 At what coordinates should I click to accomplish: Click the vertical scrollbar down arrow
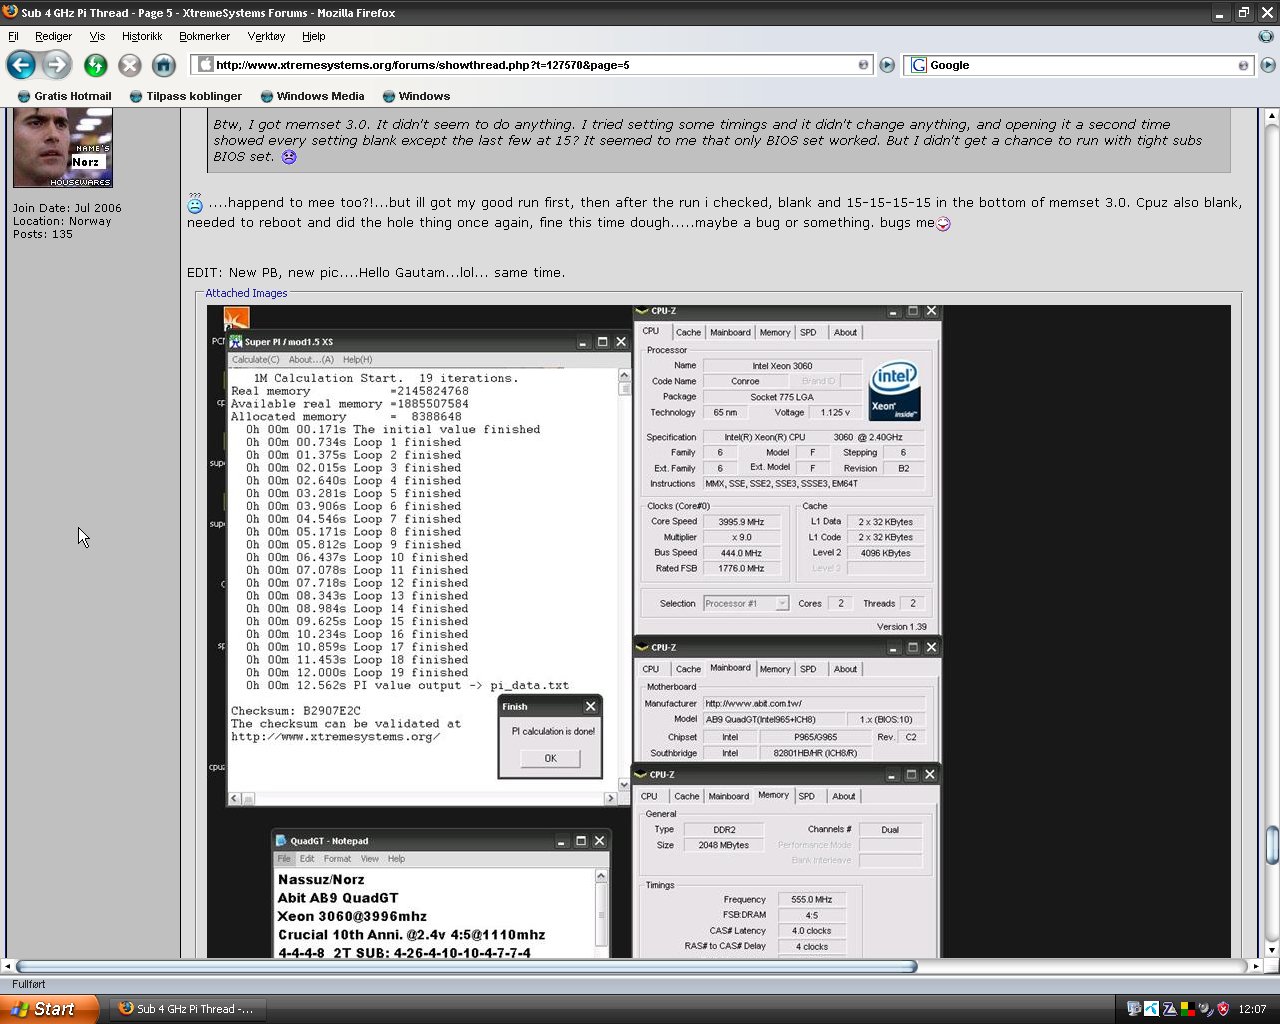pos(1272,950)
